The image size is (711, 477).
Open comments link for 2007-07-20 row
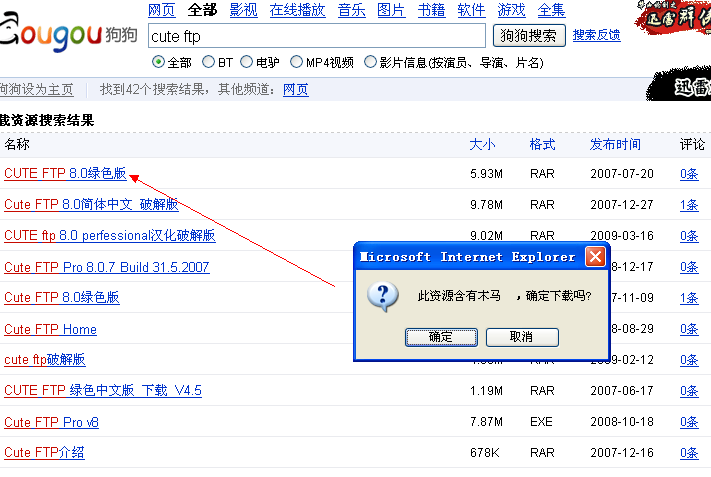click(x=689, y=174)
